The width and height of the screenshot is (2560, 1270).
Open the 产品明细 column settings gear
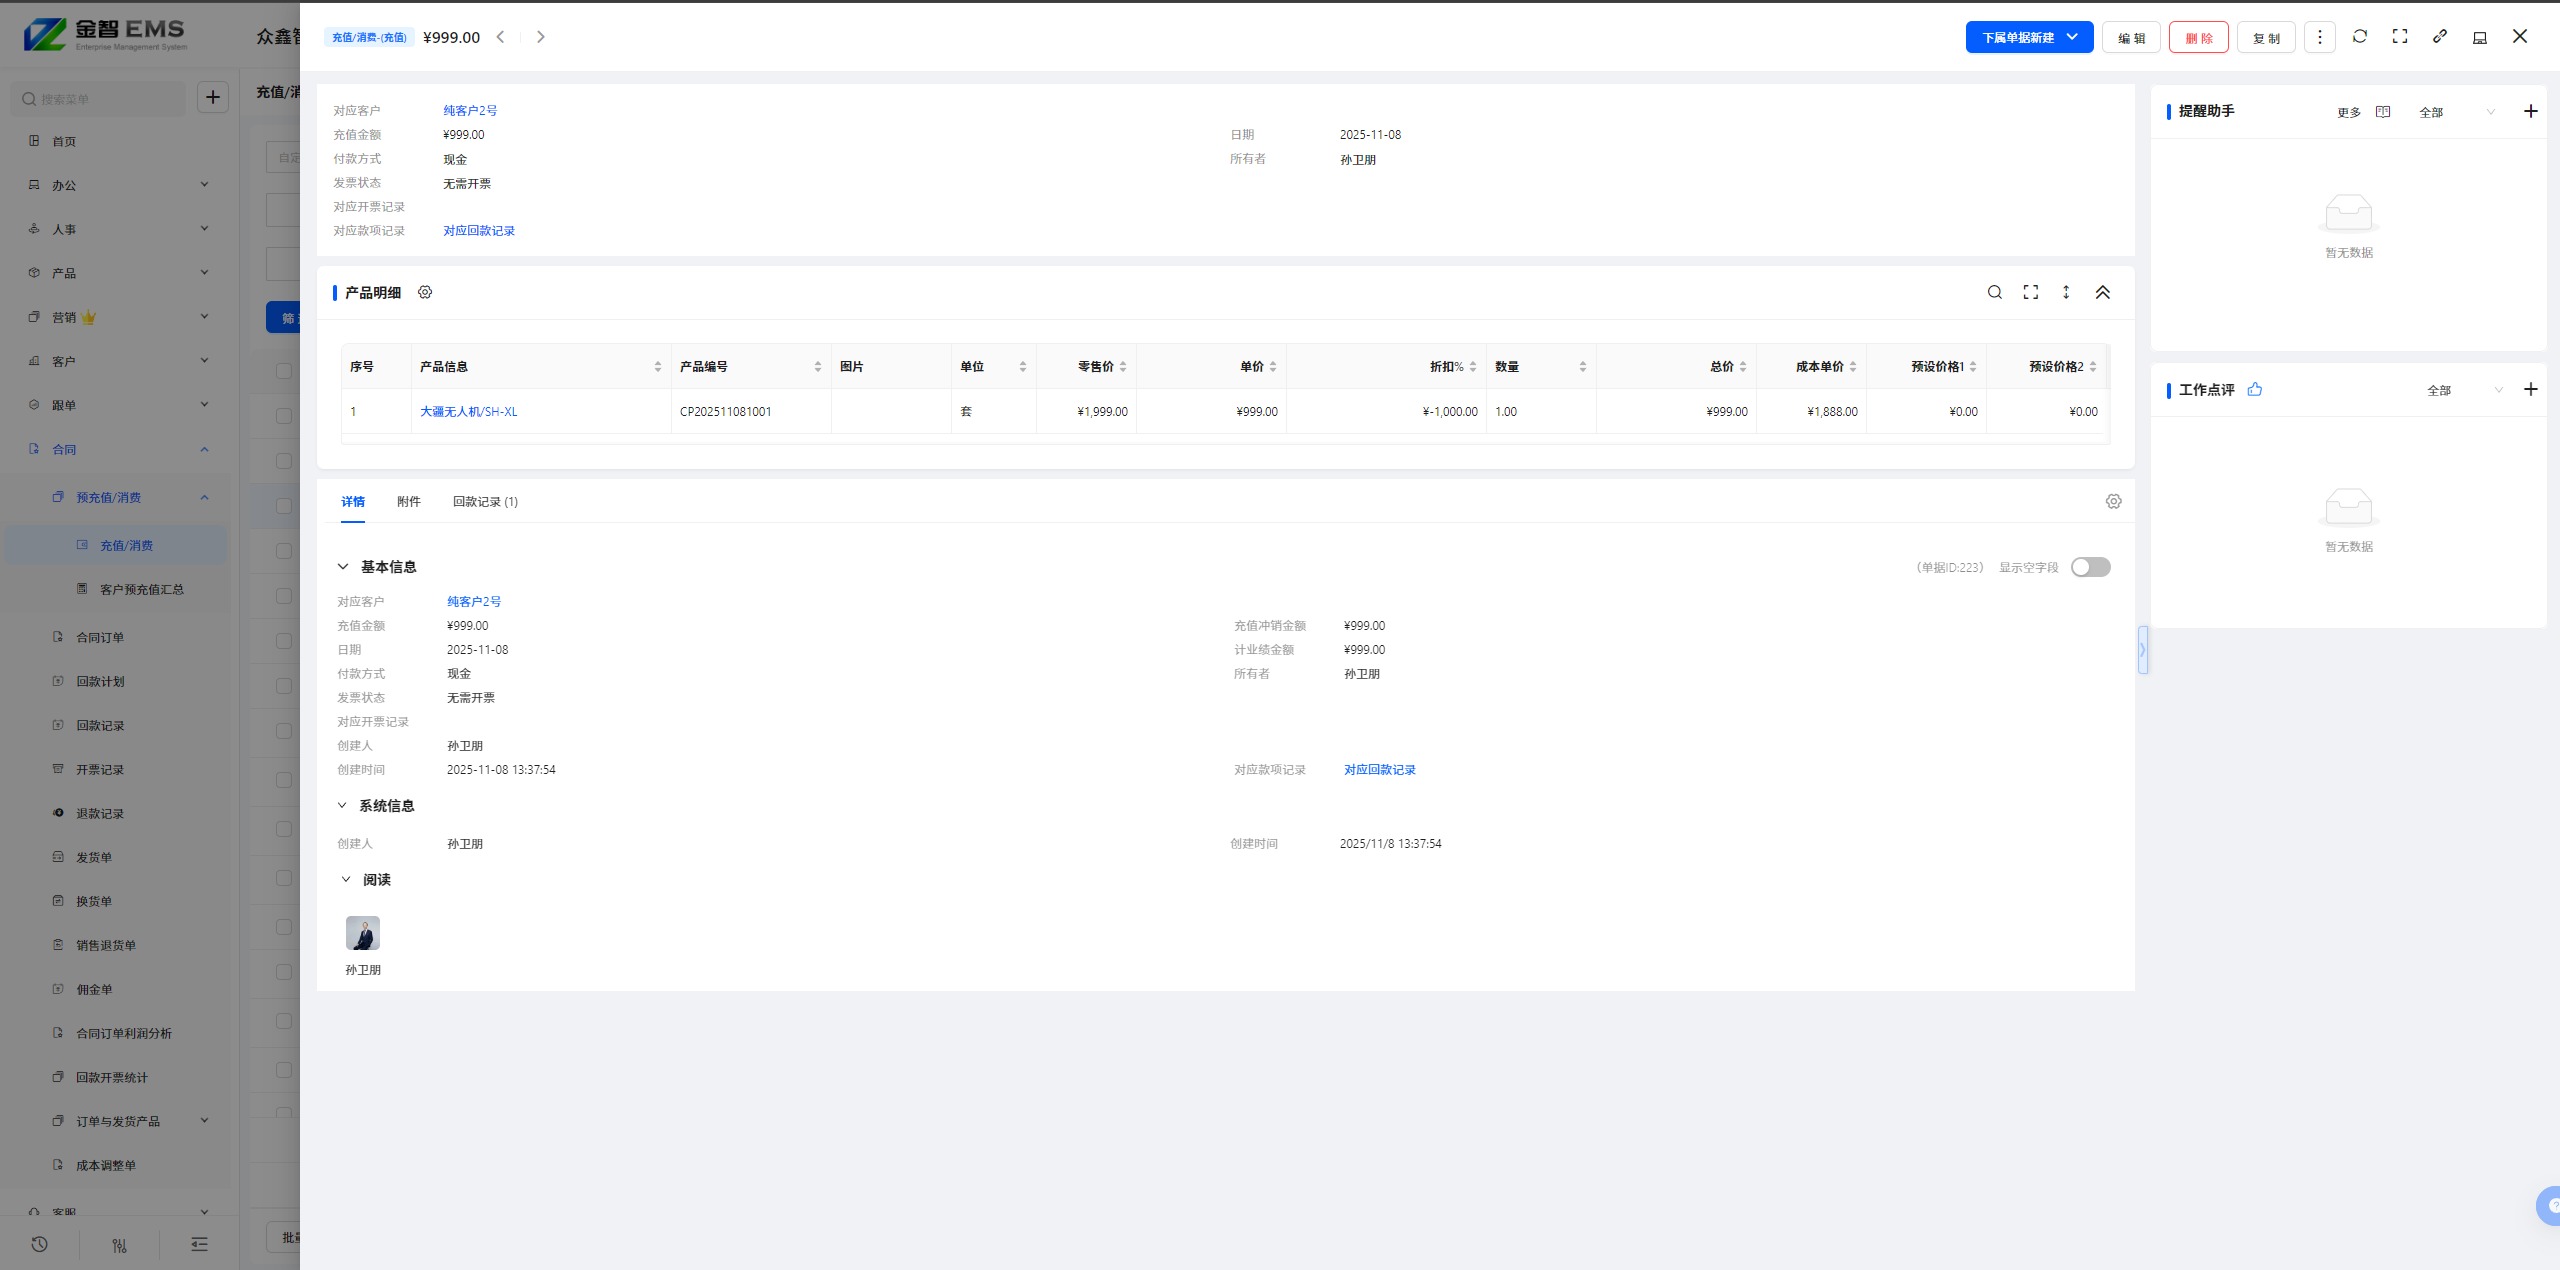tap(425, 292)
